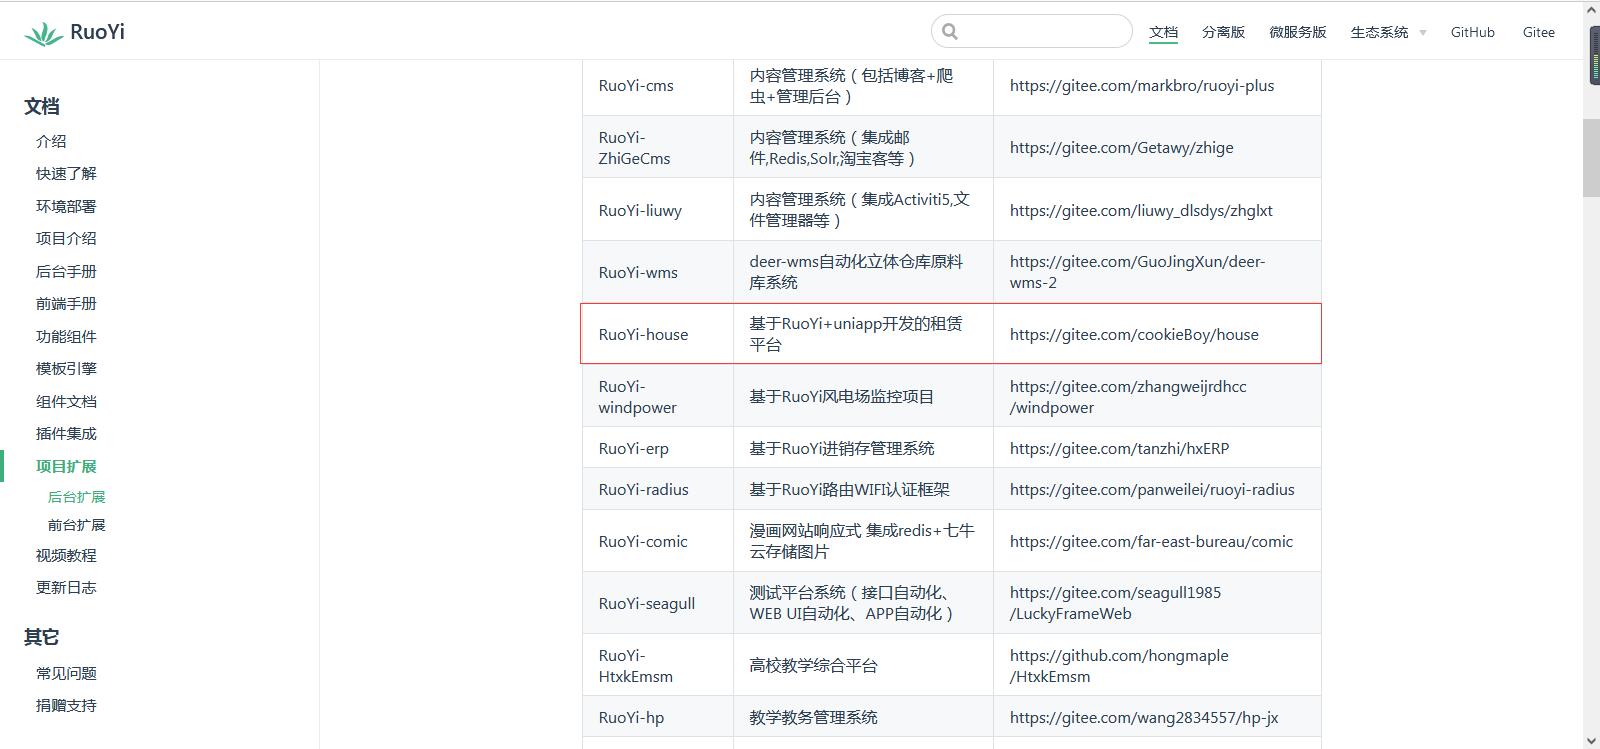Go to Gitee from top navigation
This screenshot has height=749, width=1600.
[x=1538, y=32]
